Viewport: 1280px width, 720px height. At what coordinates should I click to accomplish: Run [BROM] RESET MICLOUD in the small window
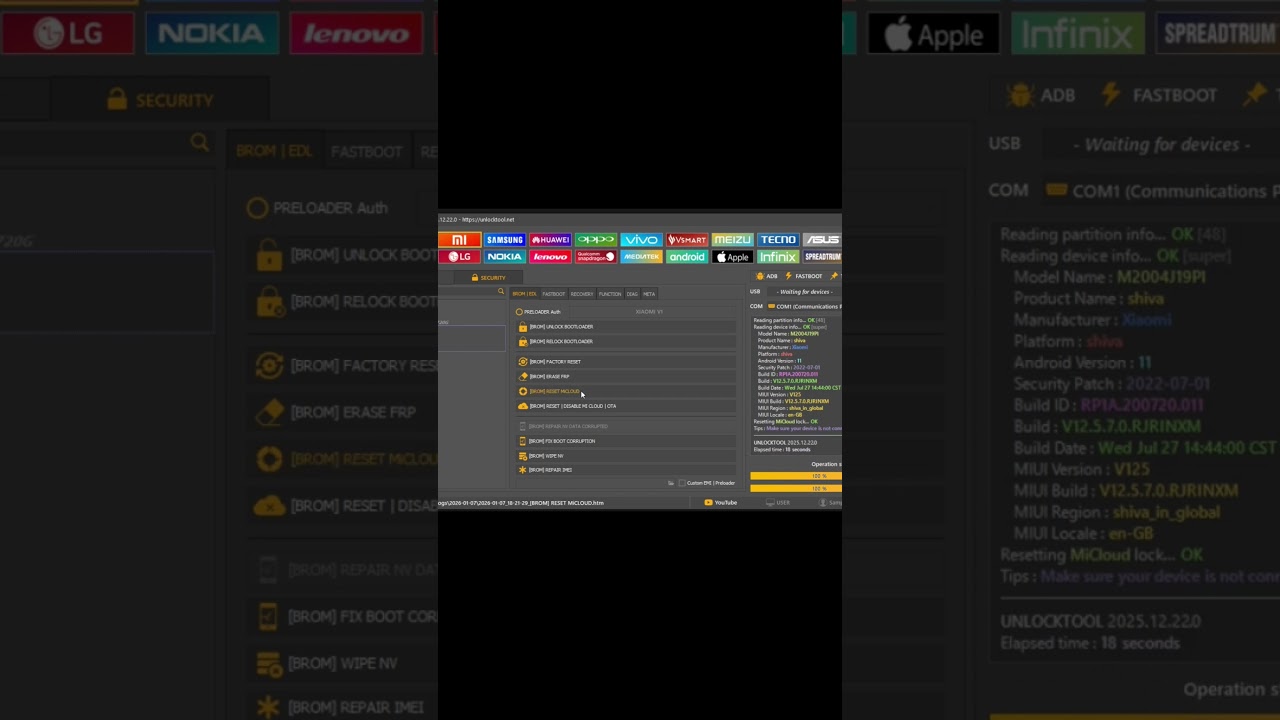pos(625,391)
